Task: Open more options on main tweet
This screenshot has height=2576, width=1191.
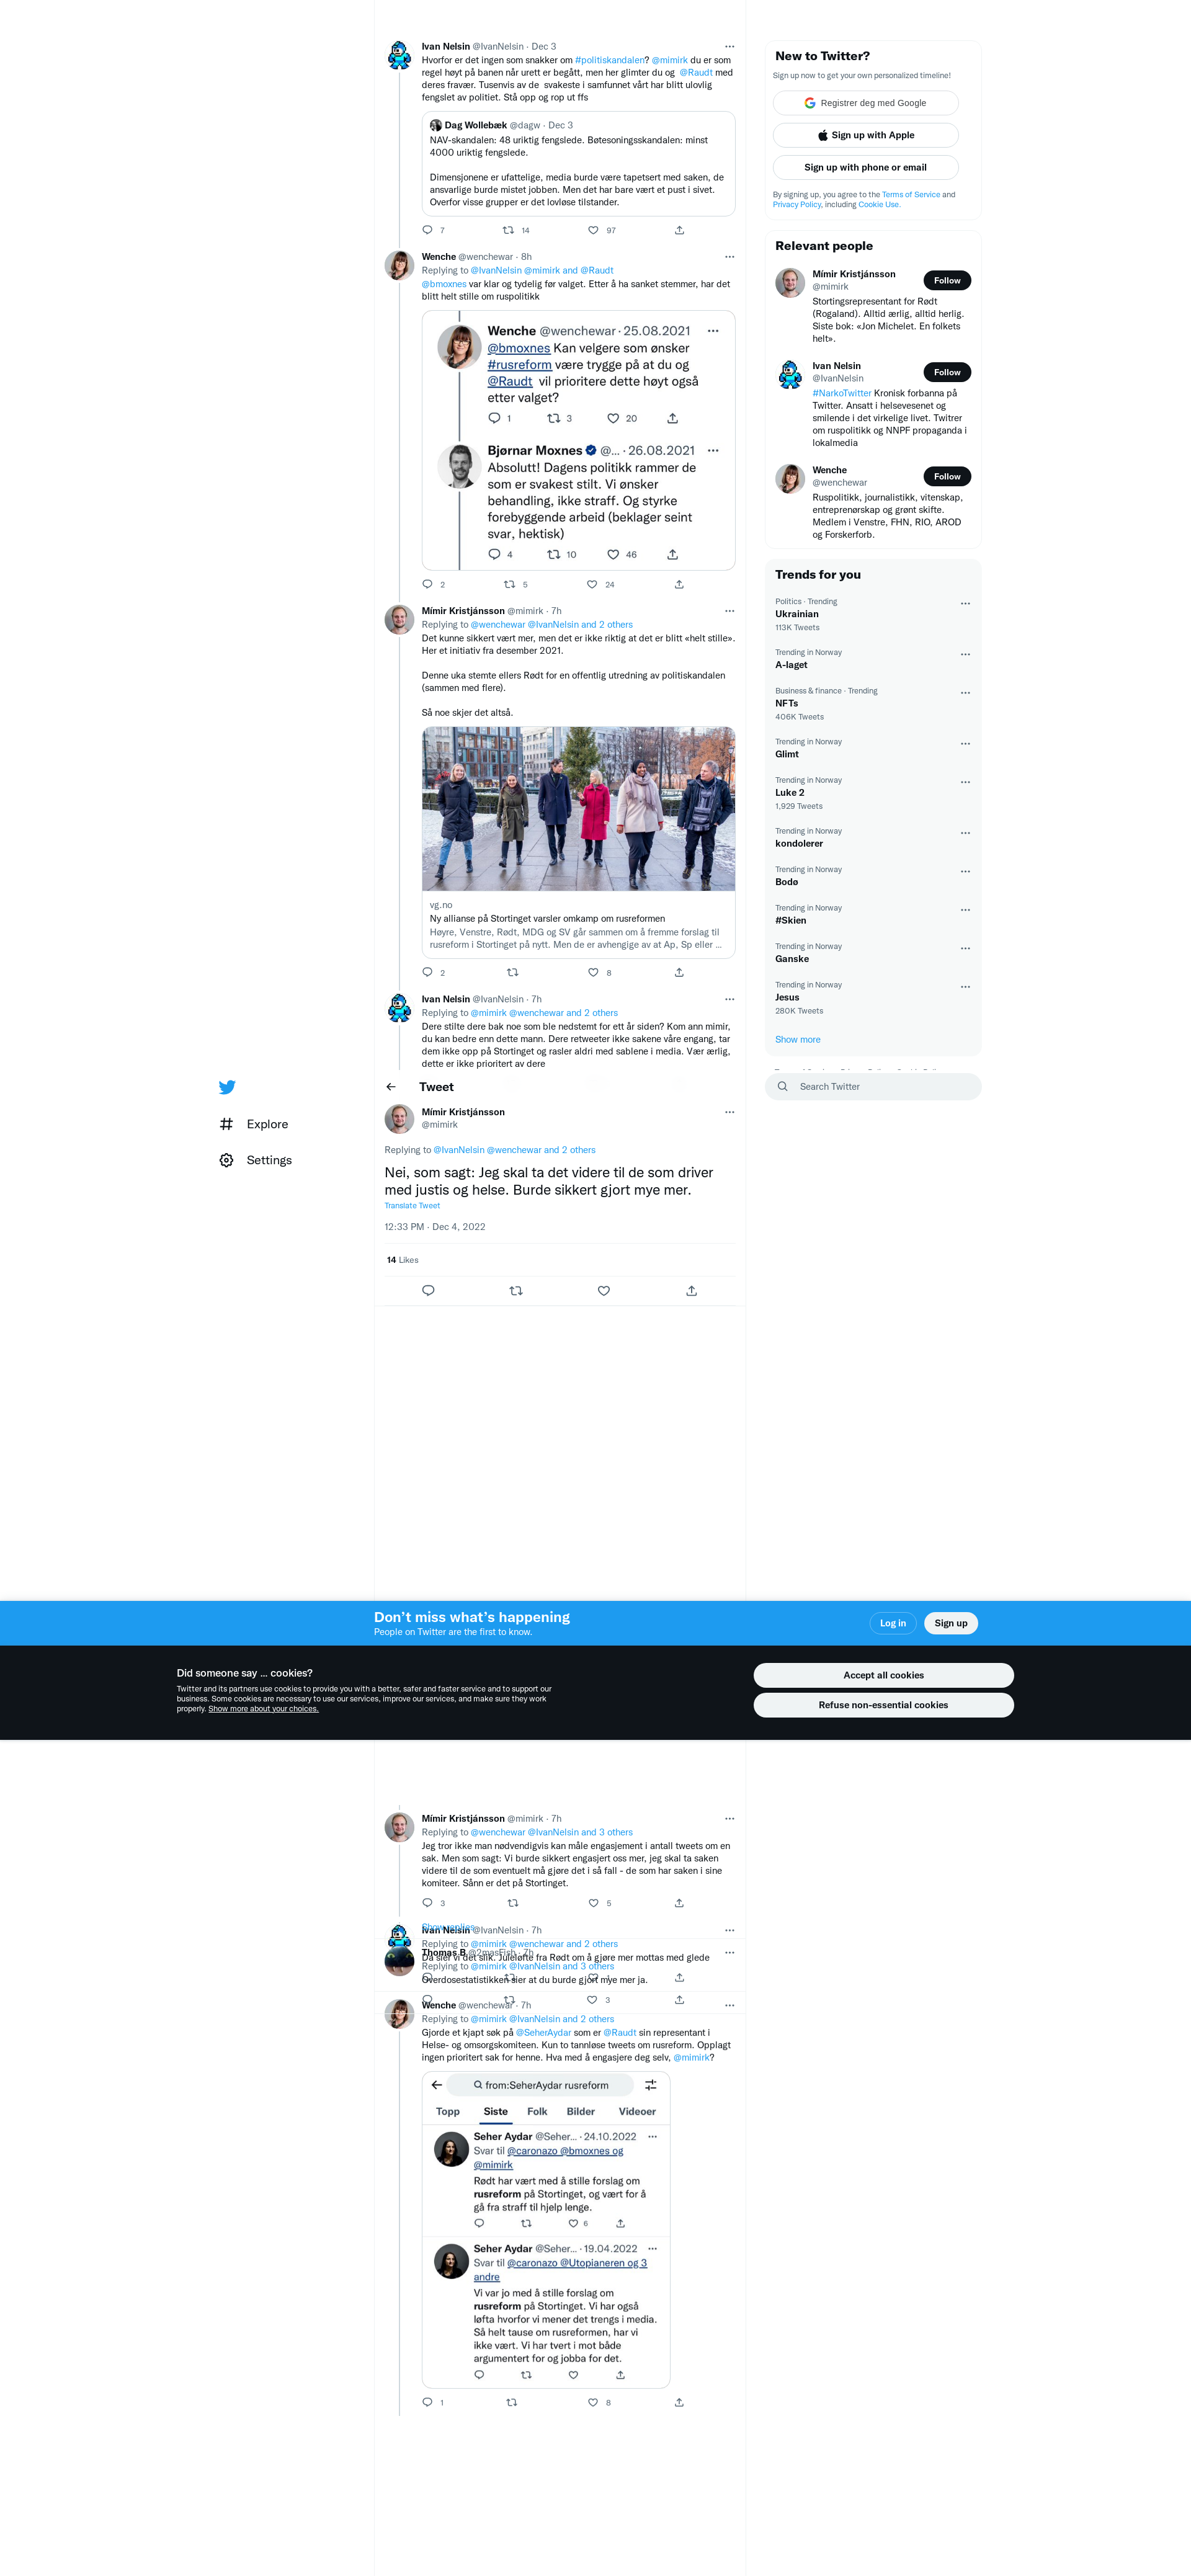Action: pos(729,1112)
